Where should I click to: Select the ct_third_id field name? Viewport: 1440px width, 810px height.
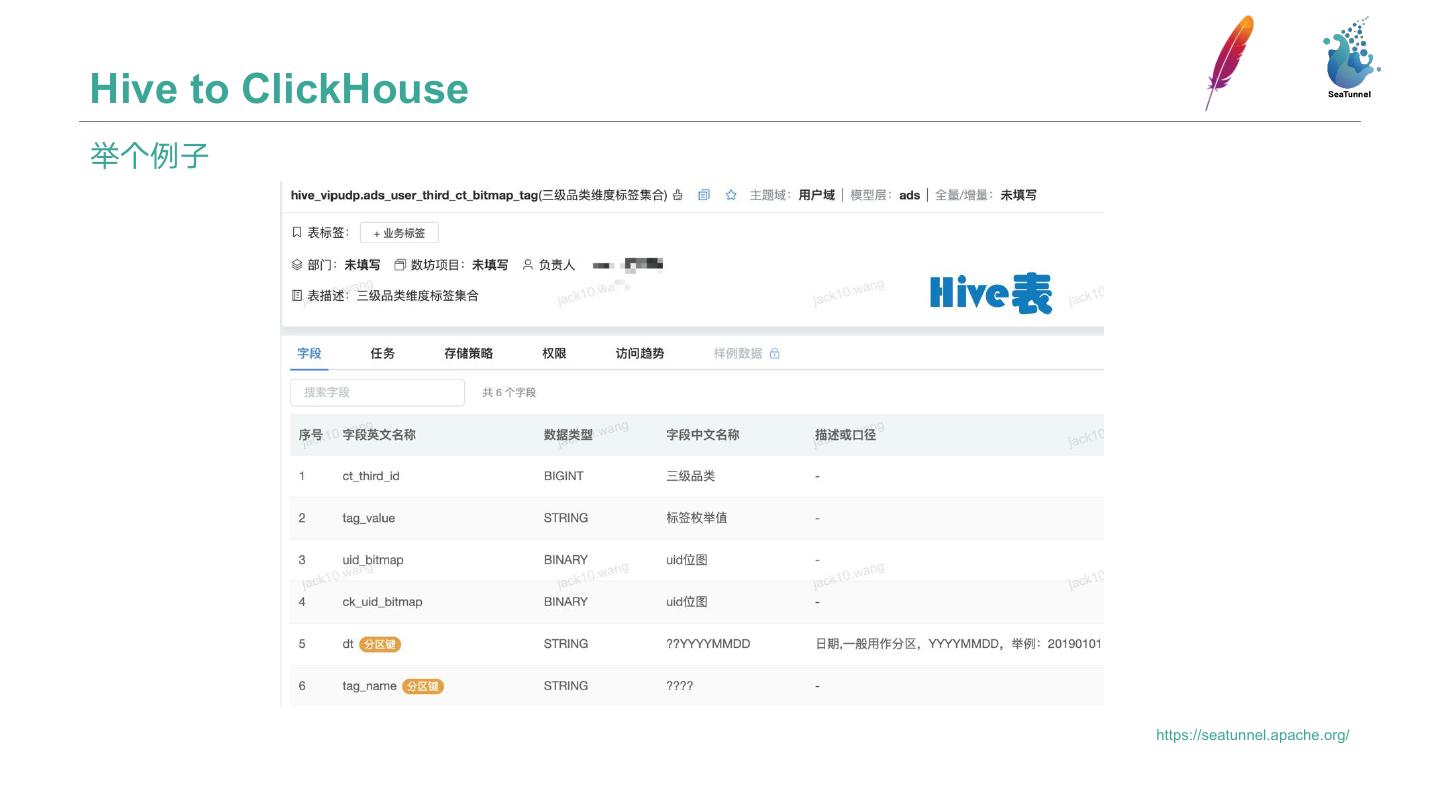[371, 476]
